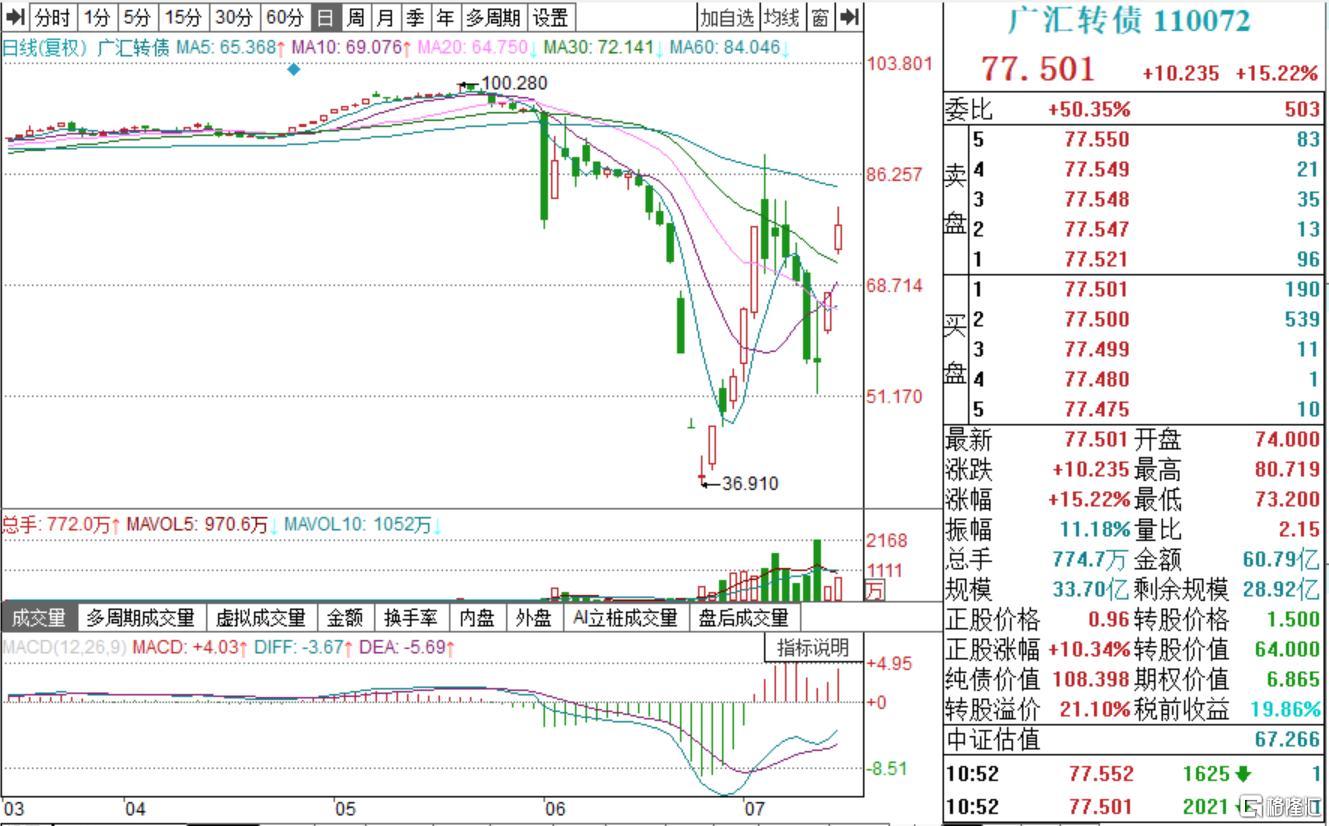This screenshot has width=1329, height=826.
Task: Click sell level 5 price 77.550
Action: tap(1097, 139)
